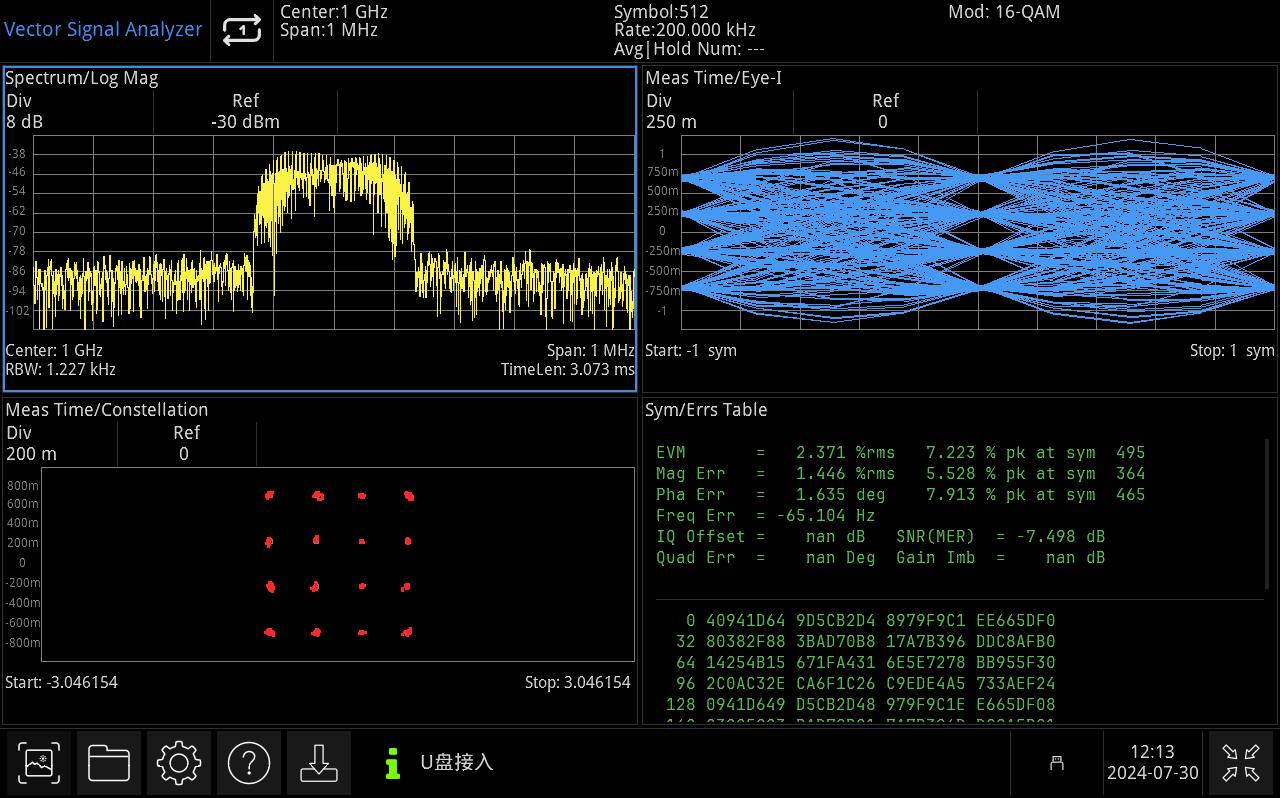
Task: Click the Ref -30 dBm field
Action: (246, 112)
